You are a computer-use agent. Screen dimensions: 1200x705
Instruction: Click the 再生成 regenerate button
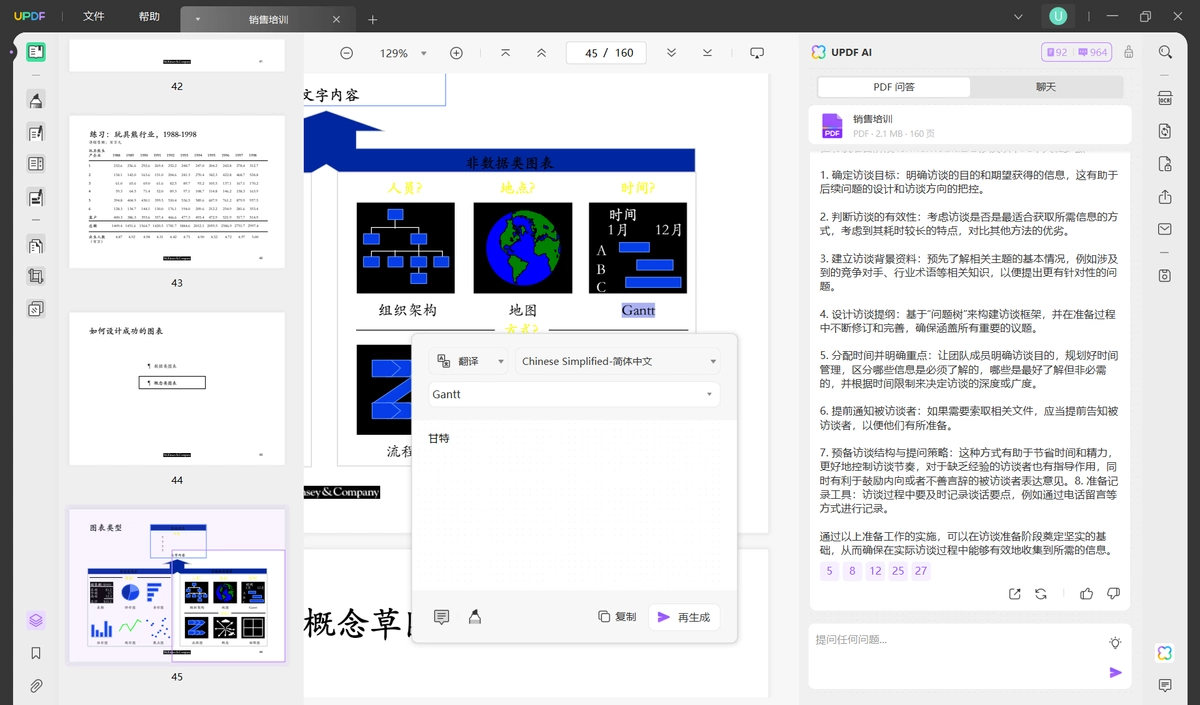(684, 617)
